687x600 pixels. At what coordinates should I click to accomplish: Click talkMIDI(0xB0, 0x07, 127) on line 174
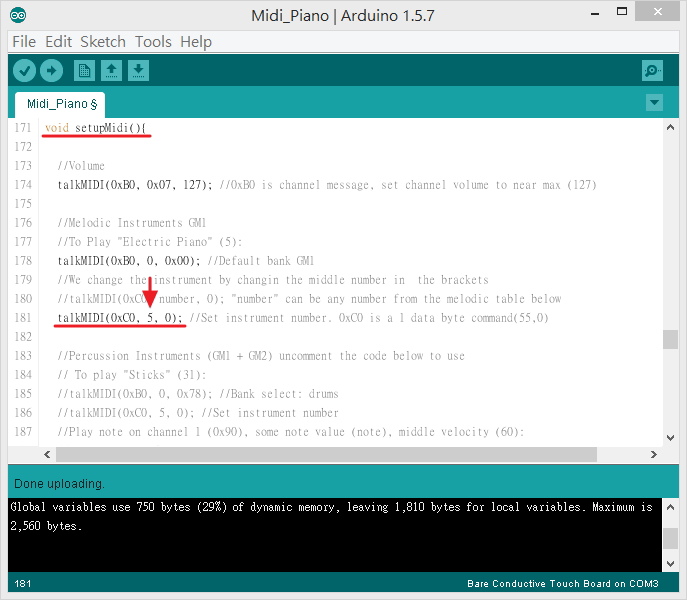(135, 185)
